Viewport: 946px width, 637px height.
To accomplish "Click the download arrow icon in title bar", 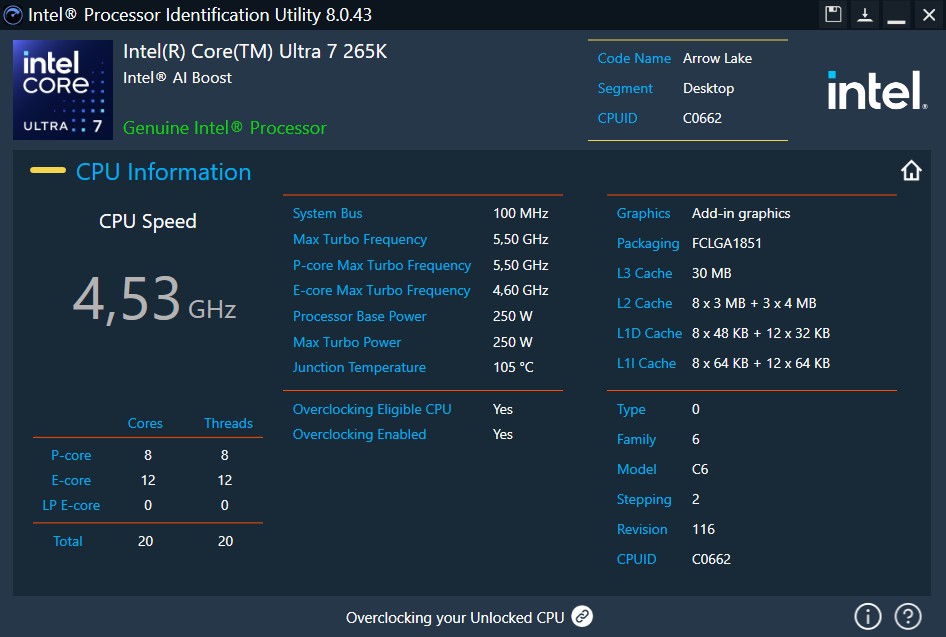I will [x=864, y=14].
